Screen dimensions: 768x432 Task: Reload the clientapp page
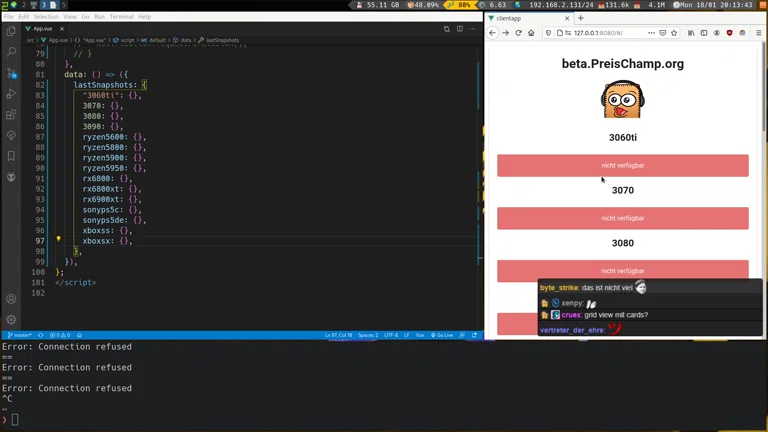click(518, 33)
